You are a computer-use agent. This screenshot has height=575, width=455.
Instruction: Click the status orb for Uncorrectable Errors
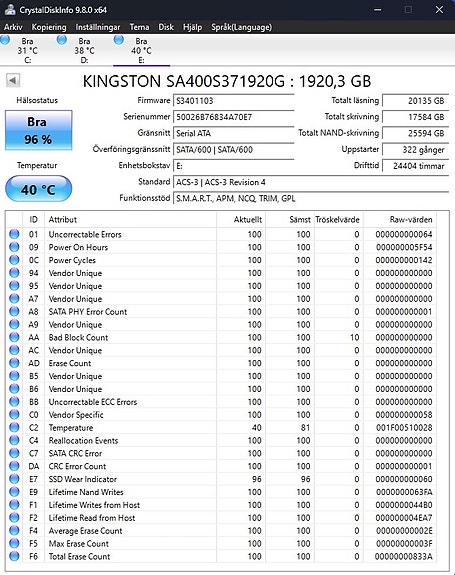point(14,234)
